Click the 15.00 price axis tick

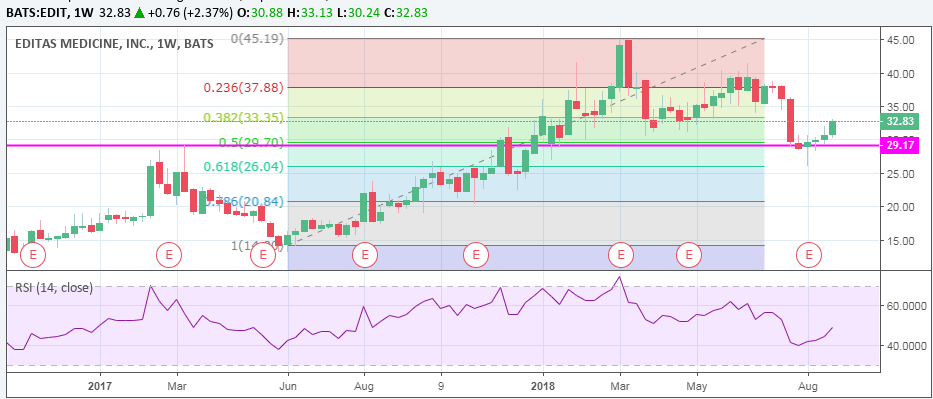point(900,241)
